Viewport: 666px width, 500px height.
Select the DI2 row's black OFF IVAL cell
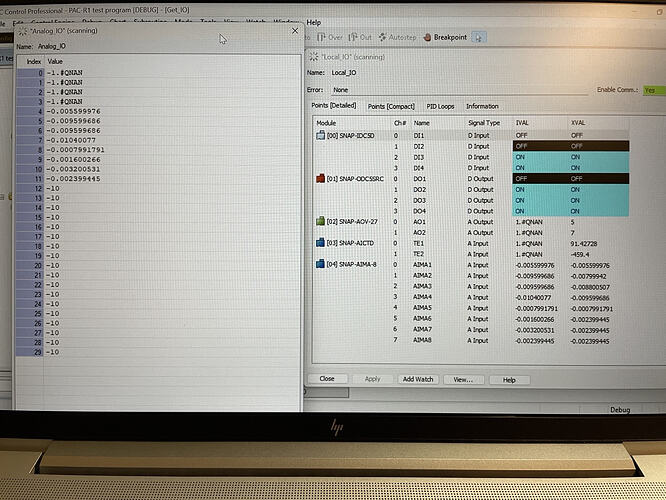click(x=540, y=146)
